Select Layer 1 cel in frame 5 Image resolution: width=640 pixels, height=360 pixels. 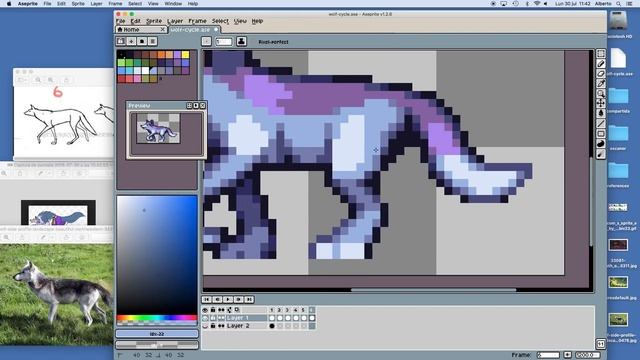click(x=304, y=318)
